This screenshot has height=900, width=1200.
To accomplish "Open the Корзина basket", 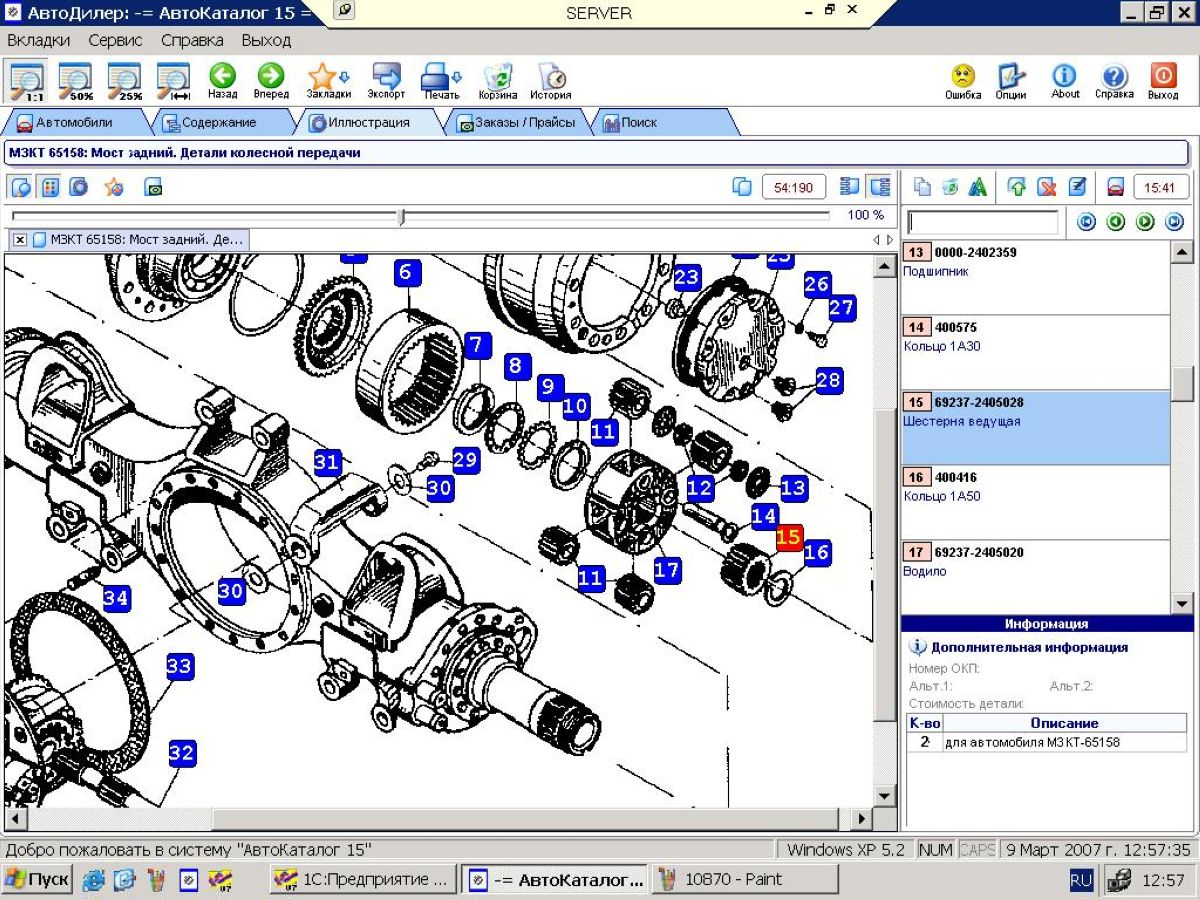I will (498, 80).
